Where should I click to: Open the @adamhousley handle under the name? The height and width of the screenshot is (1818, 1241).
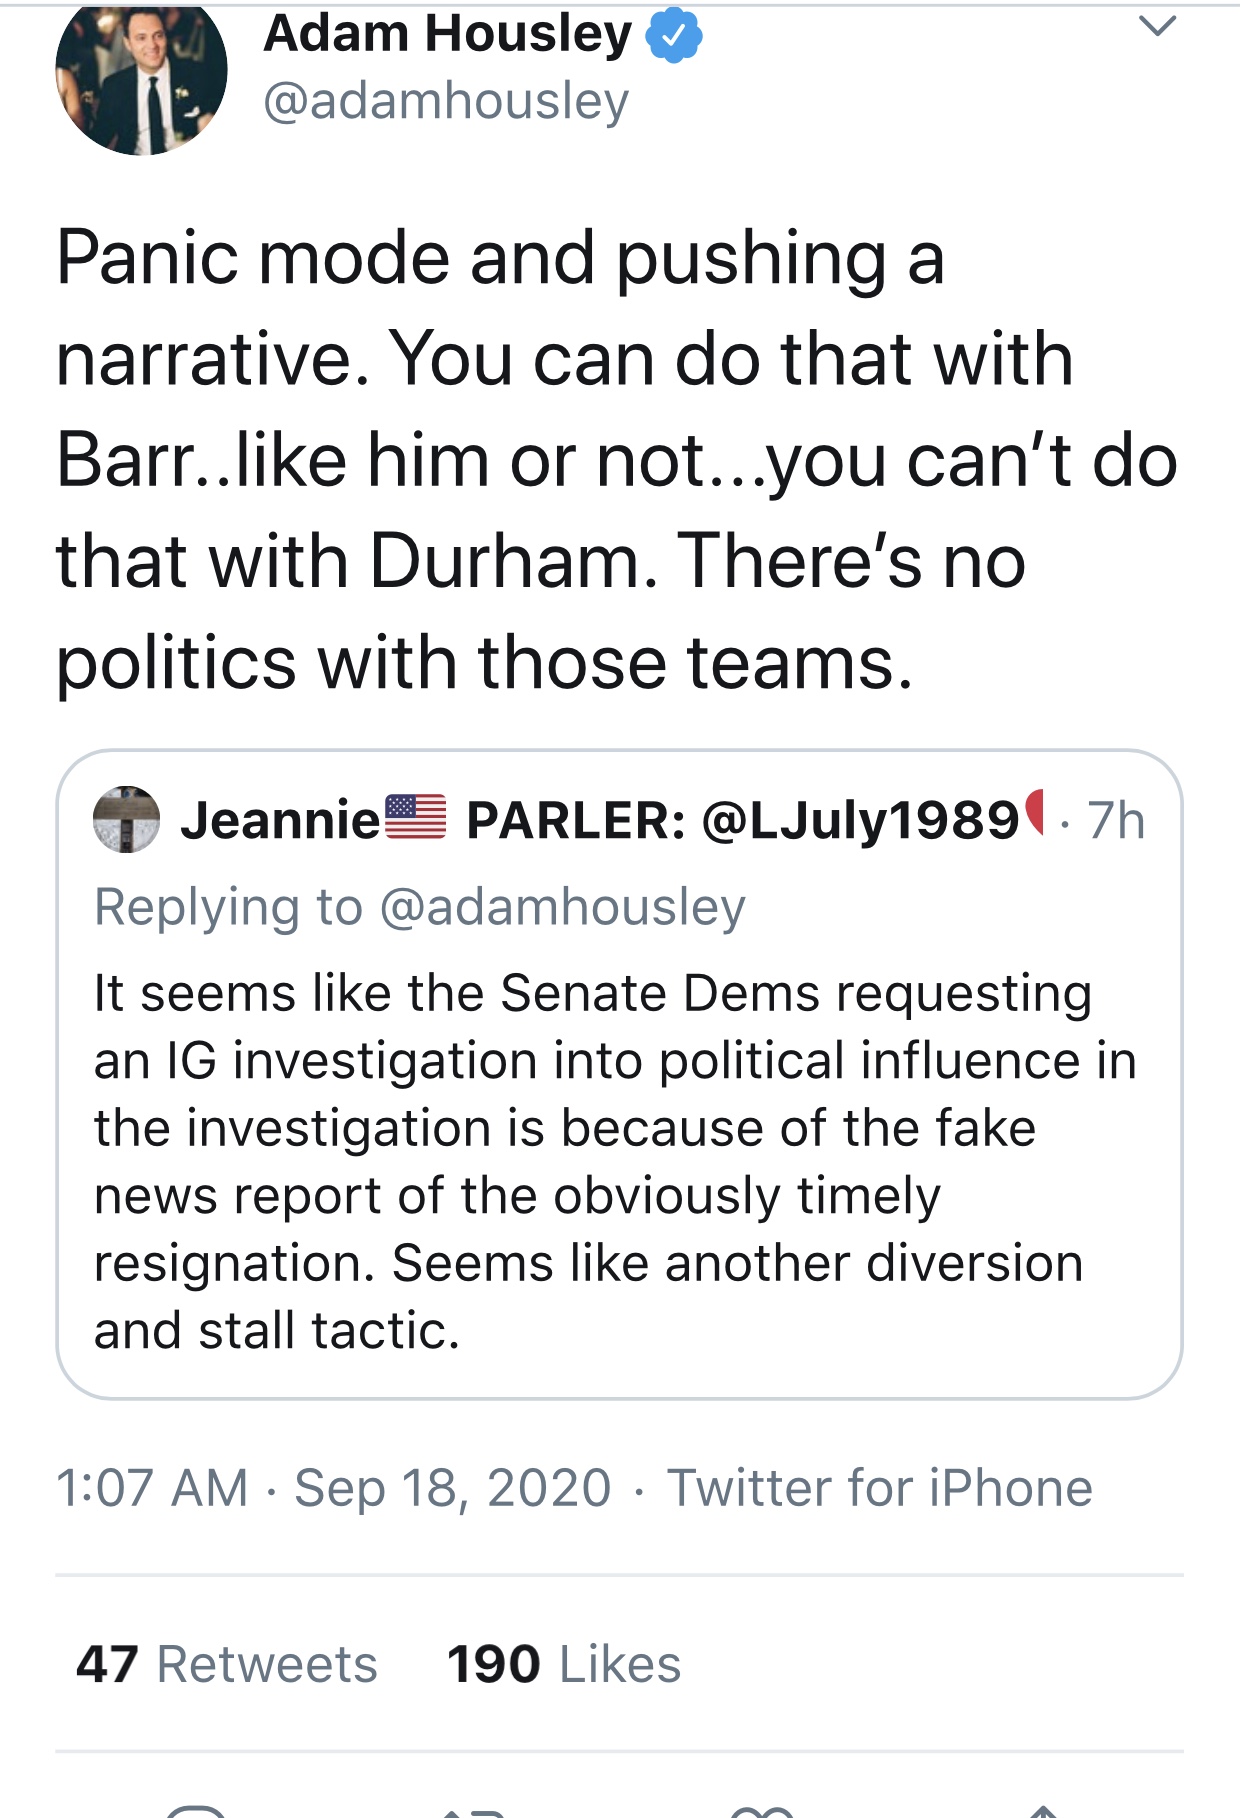pos(446,100)
